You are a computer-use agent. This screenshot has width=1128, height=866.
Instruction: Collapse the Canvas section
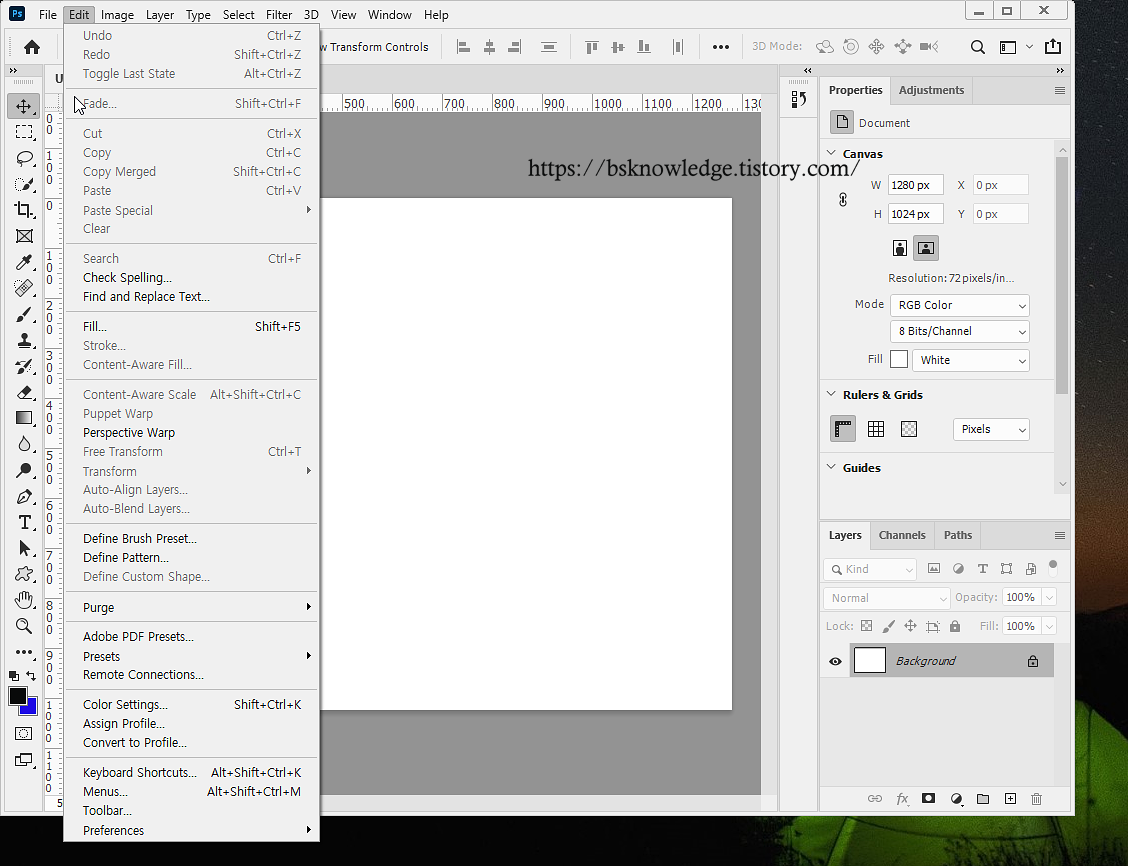click(831, 153)
